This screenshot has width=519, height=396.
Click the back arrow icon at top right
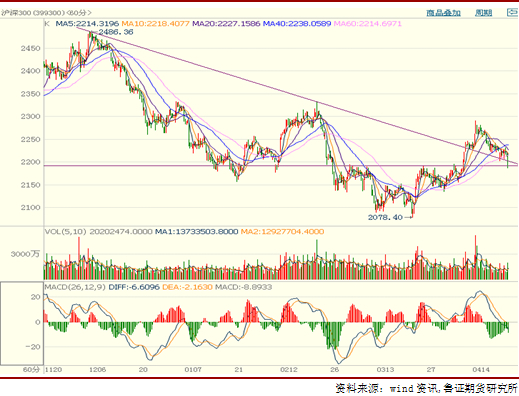click(512, 13)
